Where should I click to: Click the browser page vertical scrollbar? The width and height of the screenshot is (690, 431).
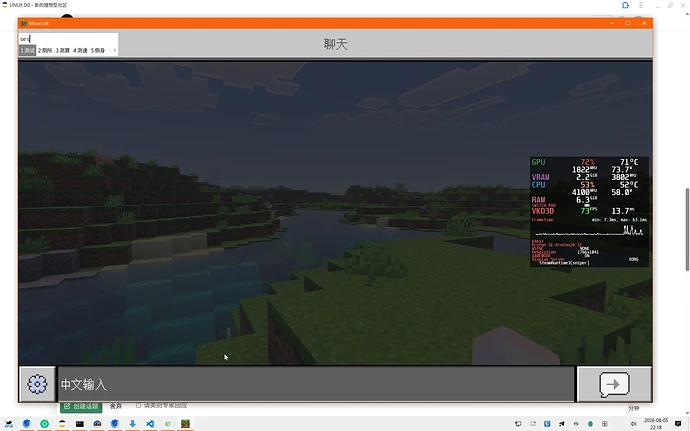tap(687, 229)
